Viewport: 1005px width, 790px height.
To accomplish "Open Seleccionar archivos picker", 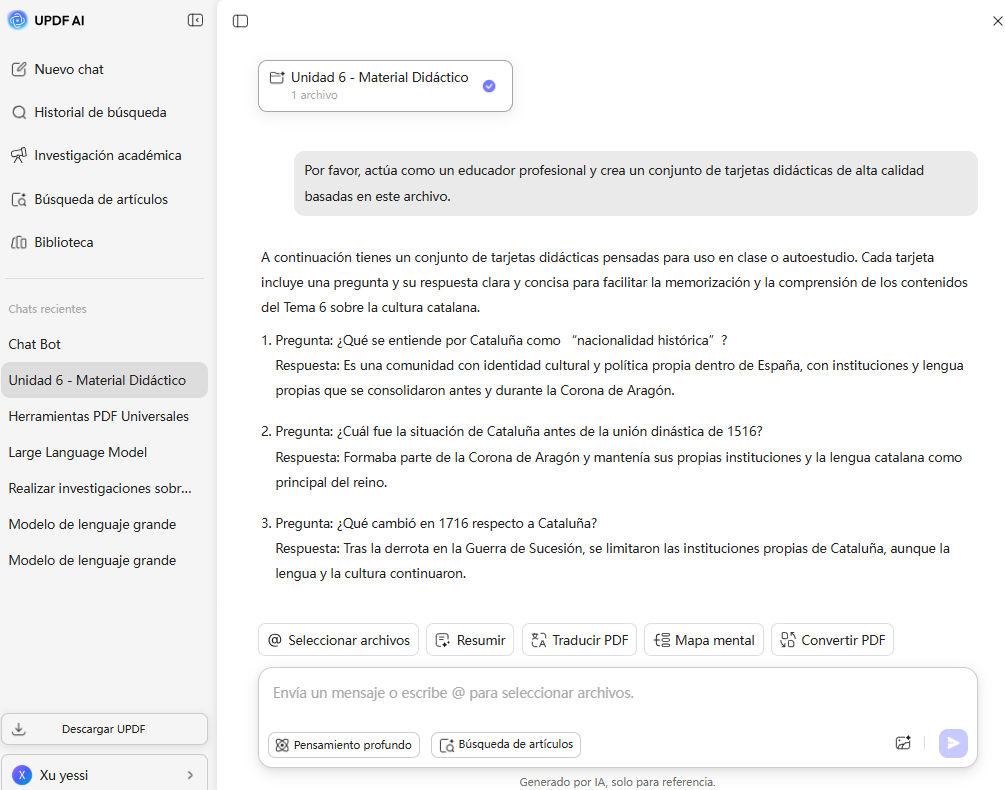I will click(338, 639).
